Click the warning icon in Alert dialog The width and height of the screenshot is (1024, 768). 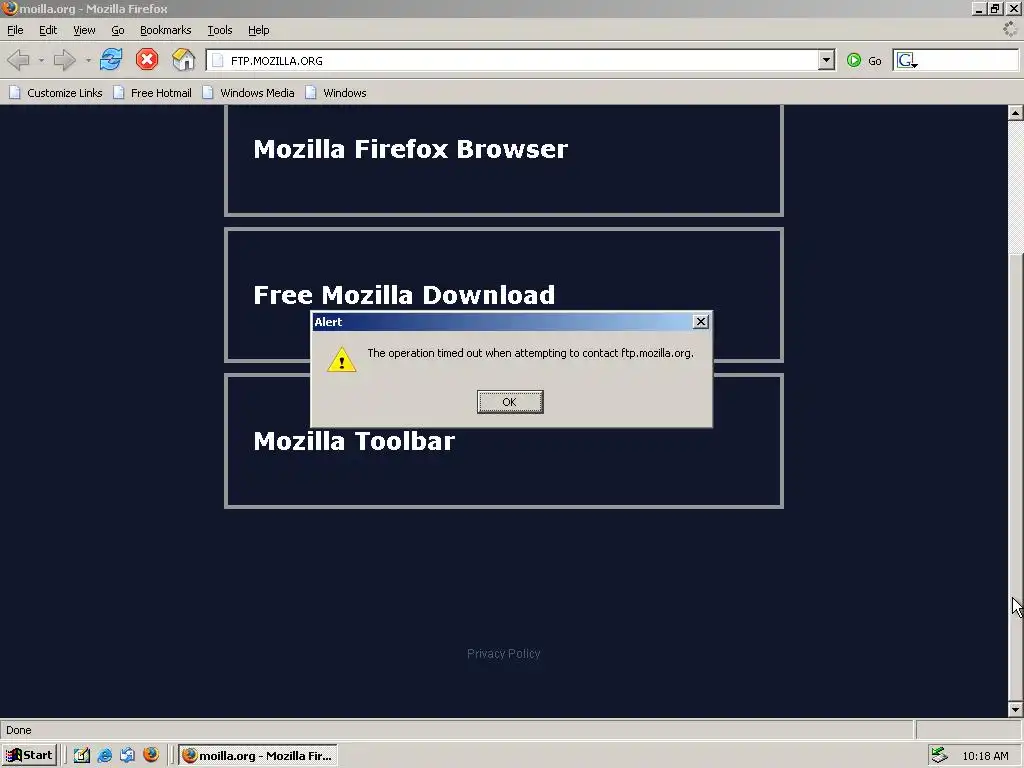tap(342, 360)
